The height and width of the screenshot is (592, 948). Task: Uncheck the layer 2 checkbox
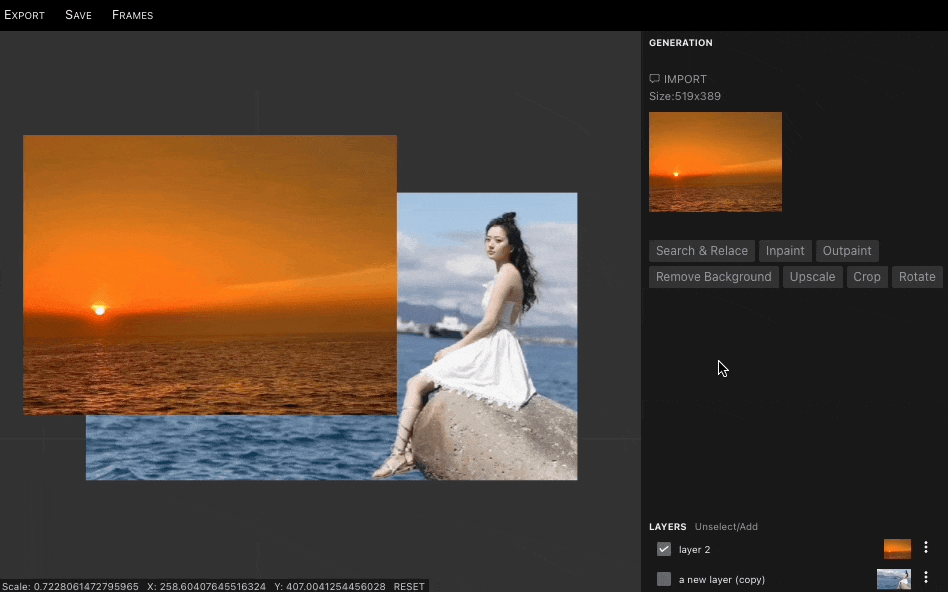tap(664, 549)
